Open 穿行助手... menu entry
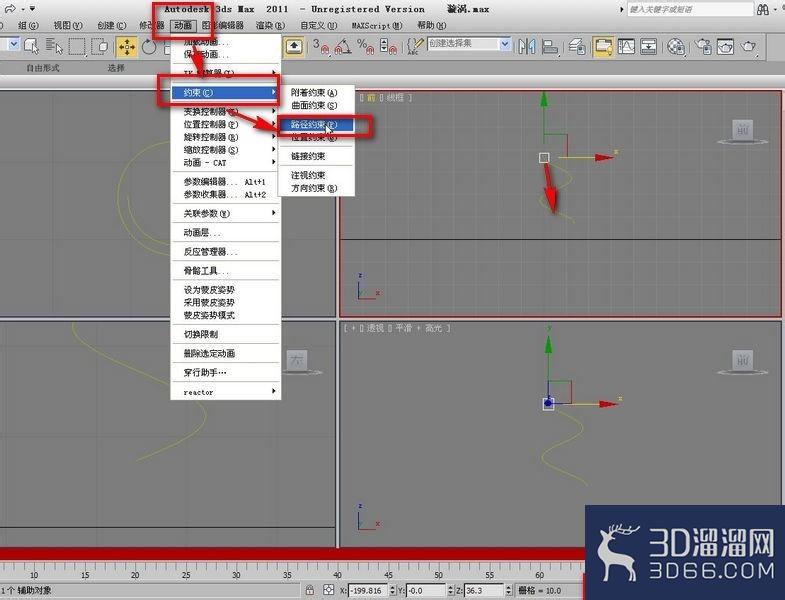The height and width of the screenshot is (600, 785). coord(225,373)
